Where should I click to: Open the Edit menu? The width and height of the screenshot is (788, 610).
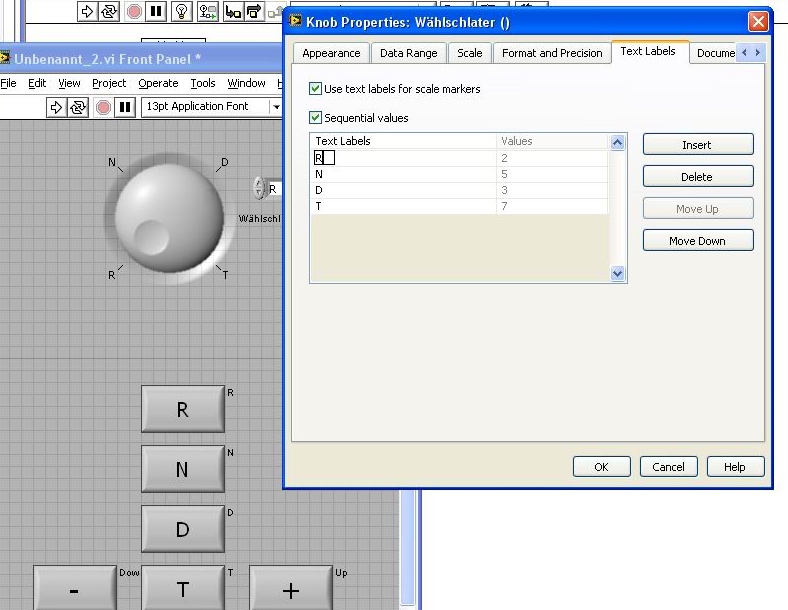(x=37, y=83)
